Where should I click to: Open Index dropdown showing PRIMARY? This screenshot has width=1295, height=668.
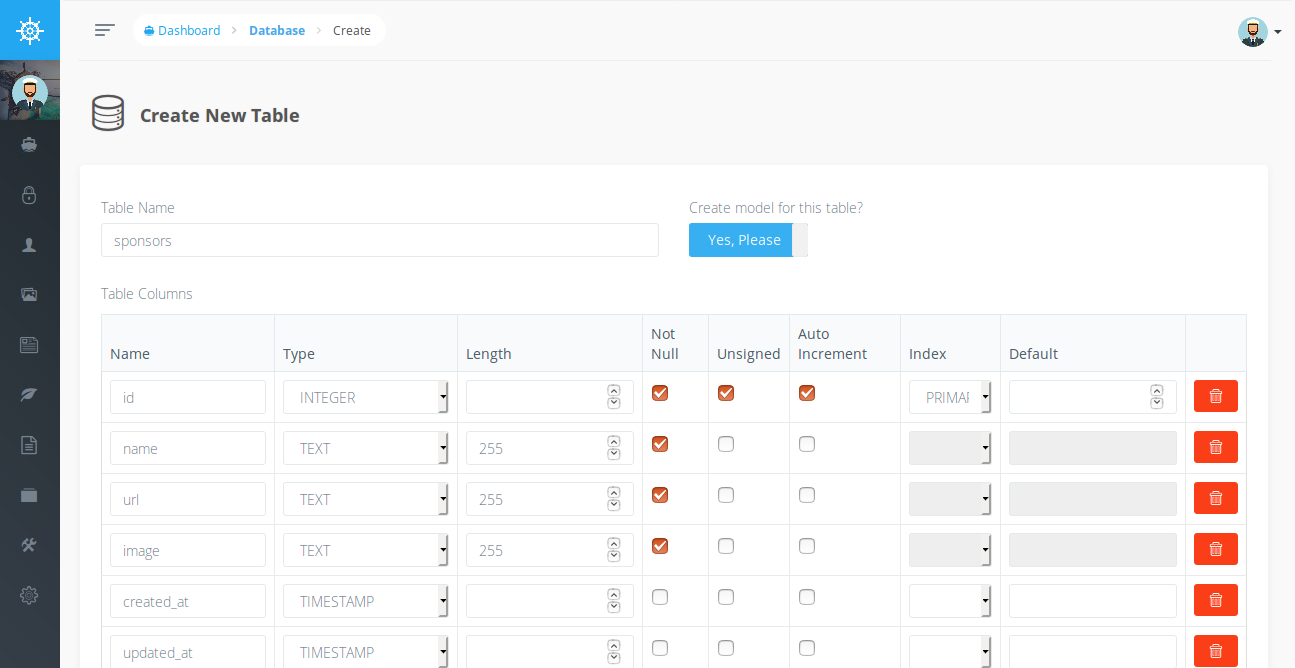950,397
